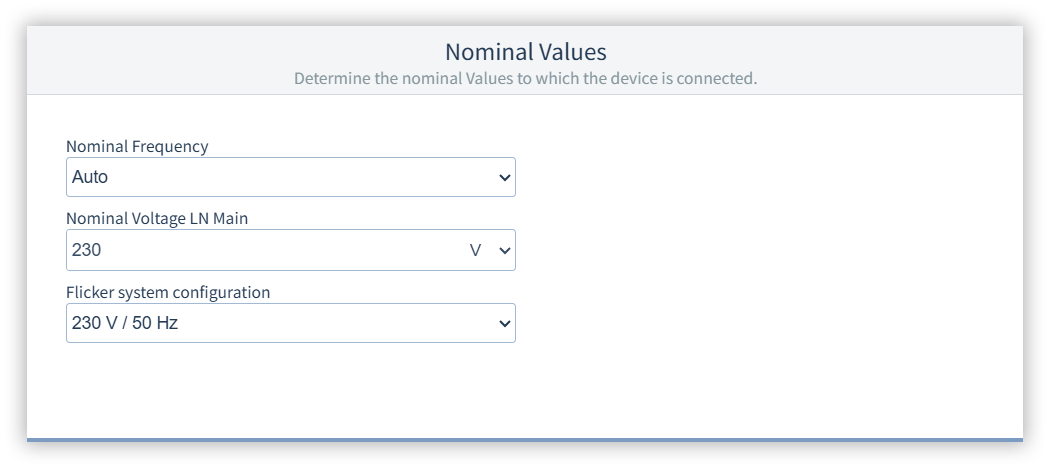Click the Flicker system configuration chevron arrow

[x=504, y=324]
